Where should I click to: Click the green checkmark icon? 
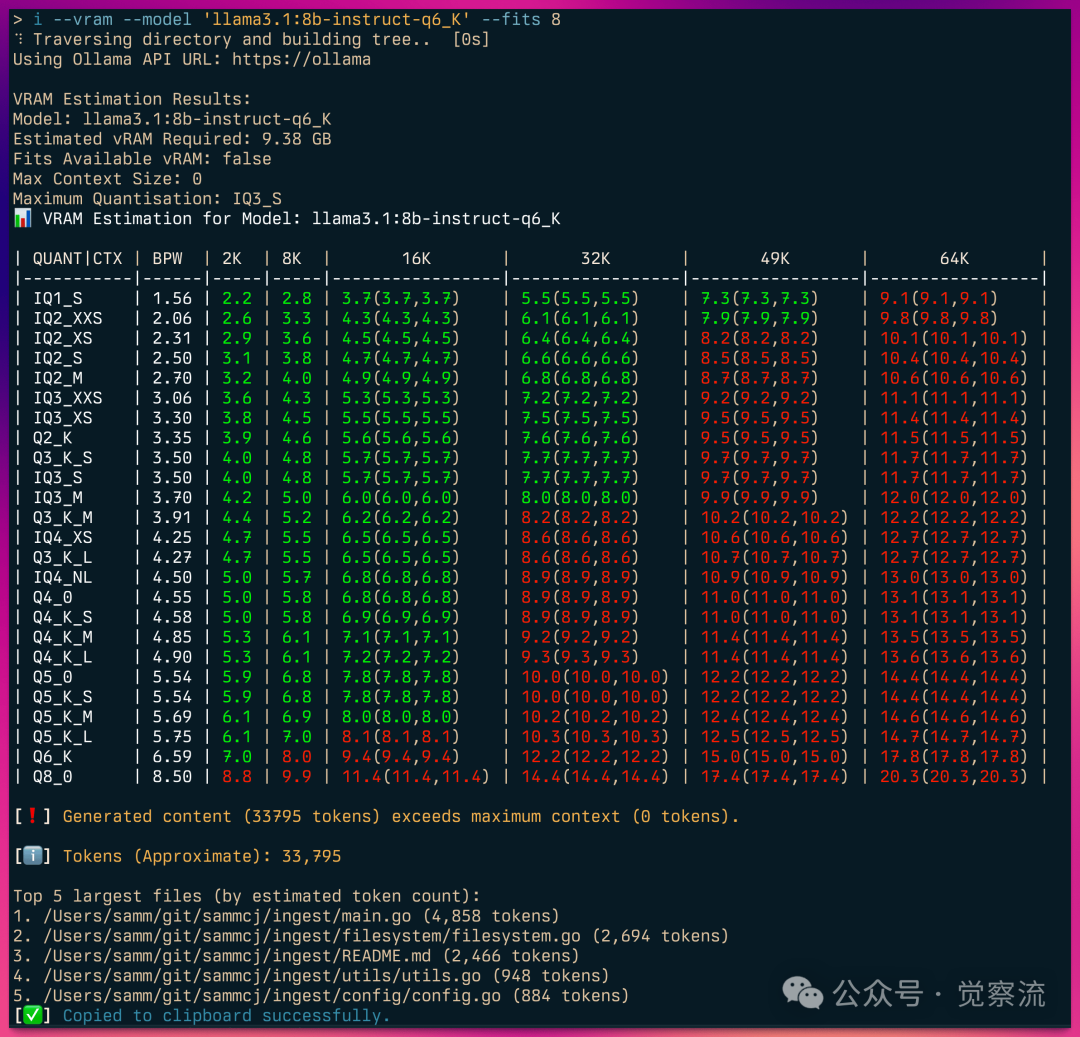[32, 1015]
